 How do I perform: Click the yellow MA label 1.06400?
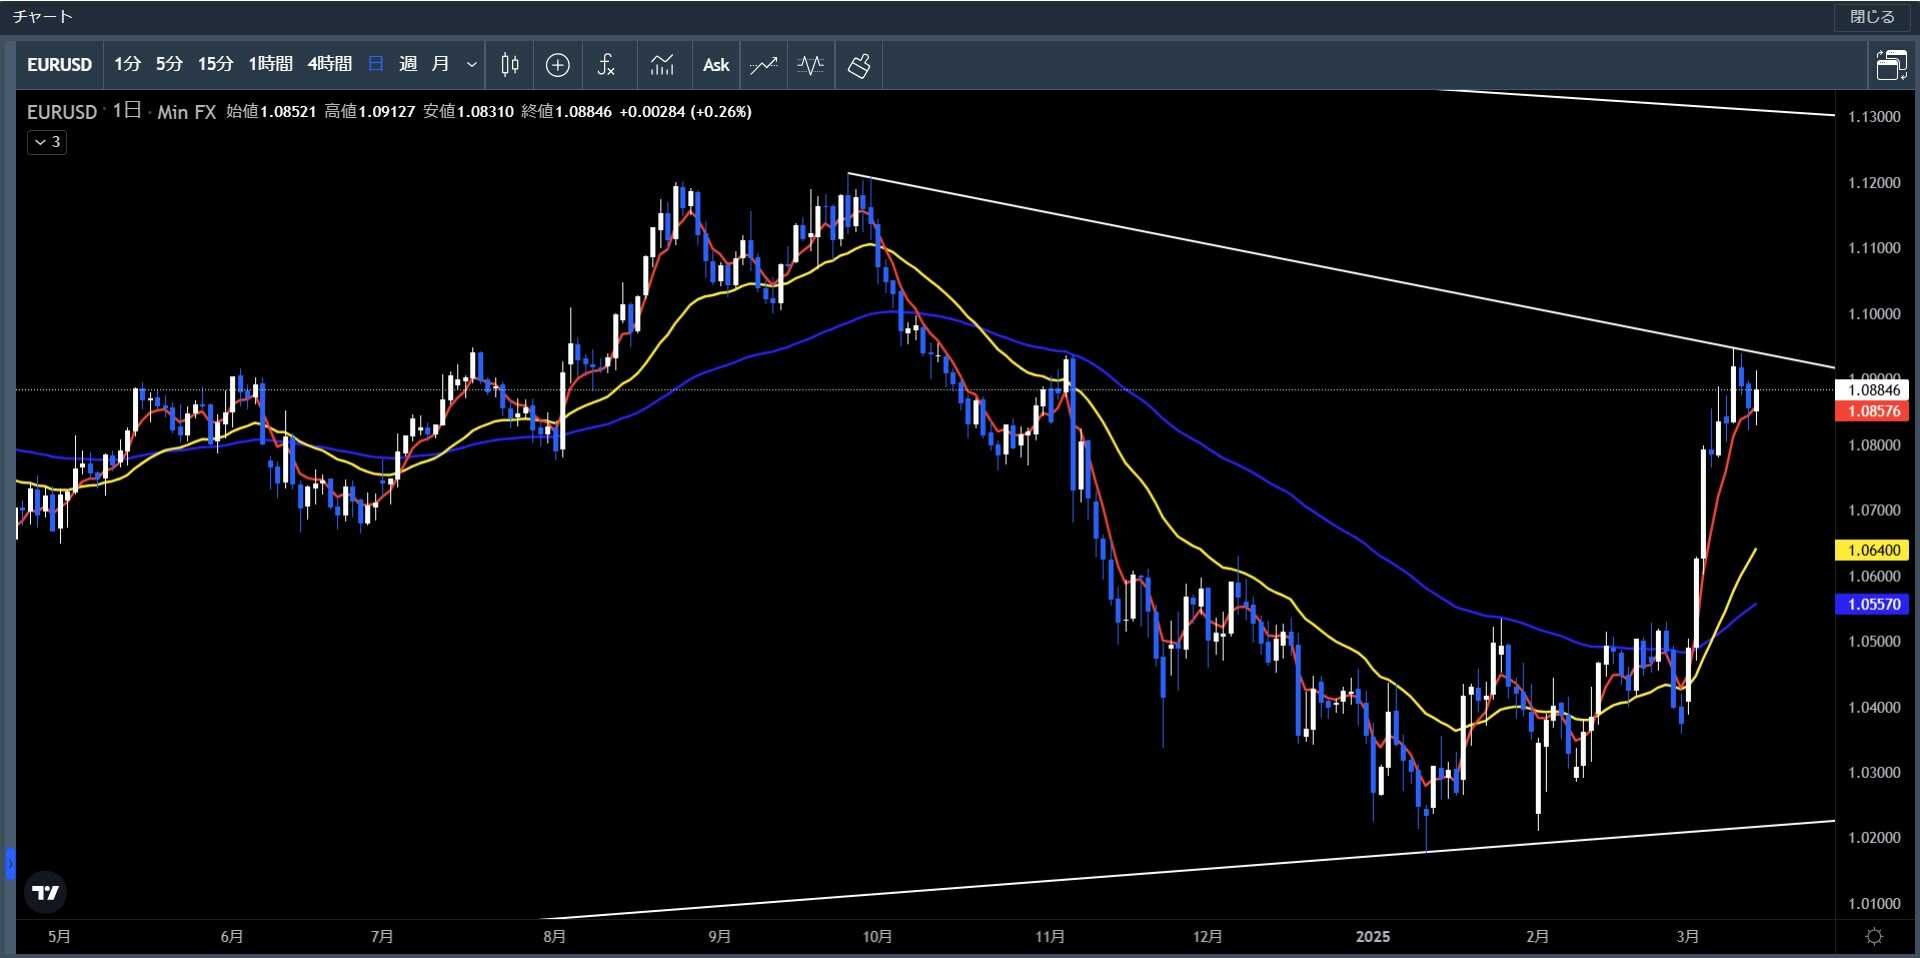click(x=1873, y=550)
